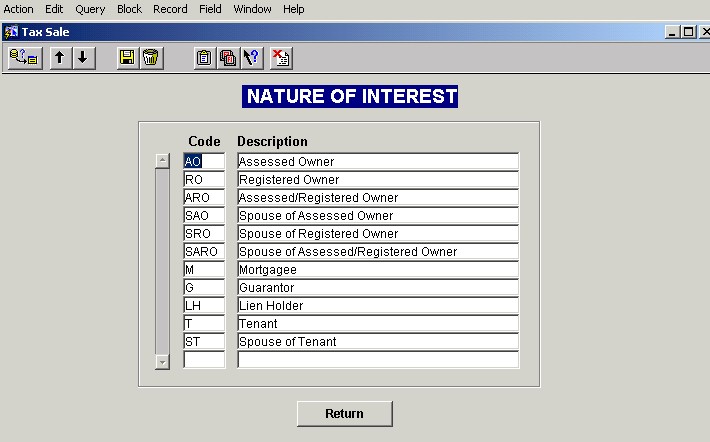The image size is (710, 442).
Task: Open the Help menu
Action: (293, 9)
